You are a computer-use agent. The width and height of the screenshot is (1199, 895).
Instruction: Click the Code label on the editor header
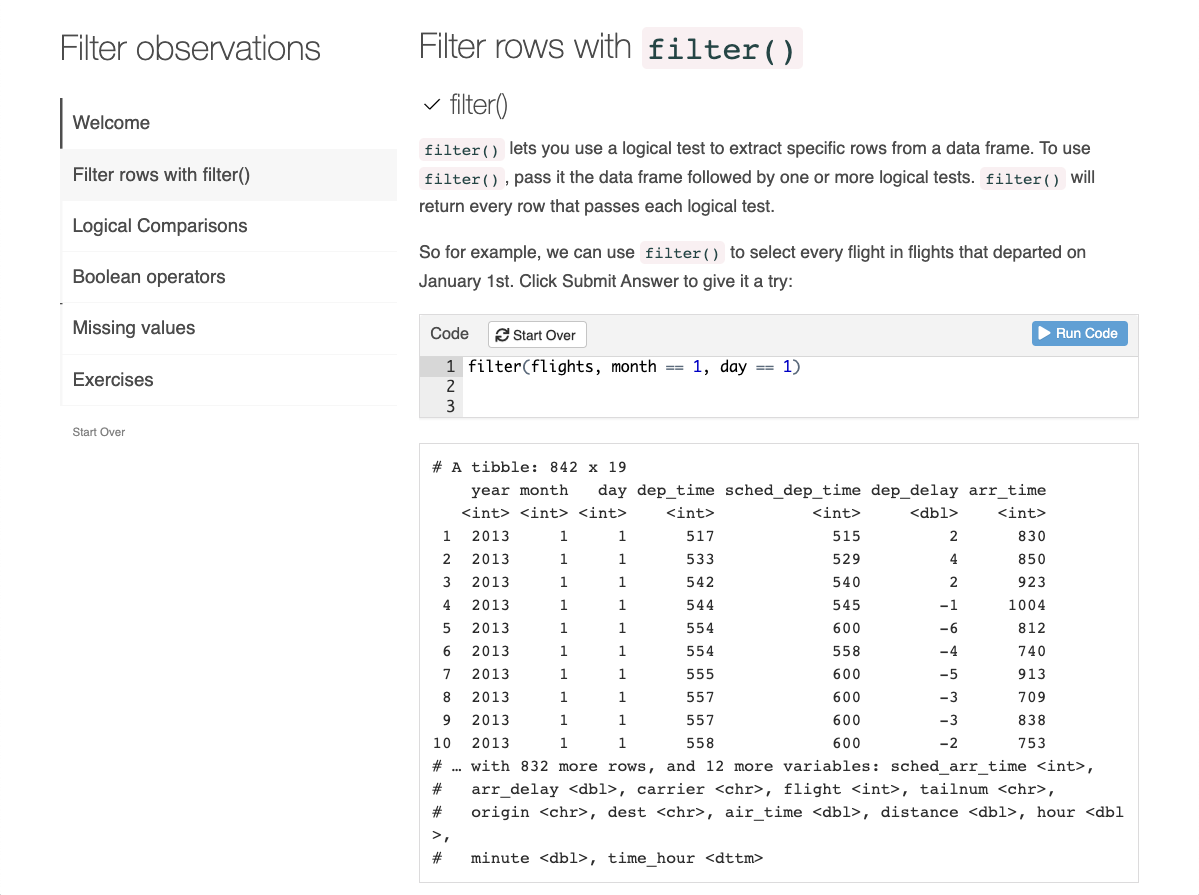pos(449,333)
